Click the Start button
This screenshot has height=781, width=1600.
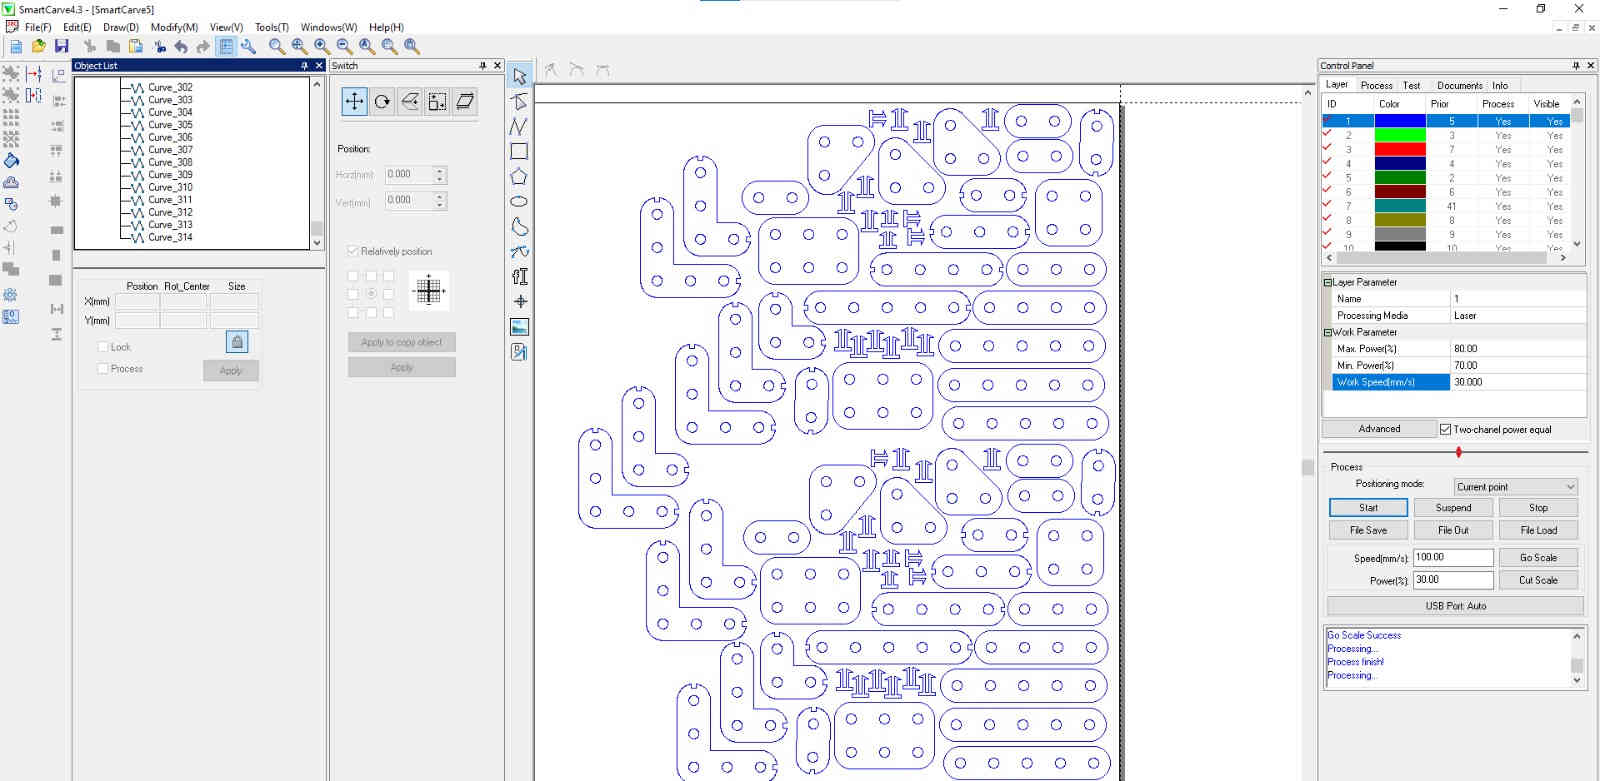click(x=1368, y=508)
